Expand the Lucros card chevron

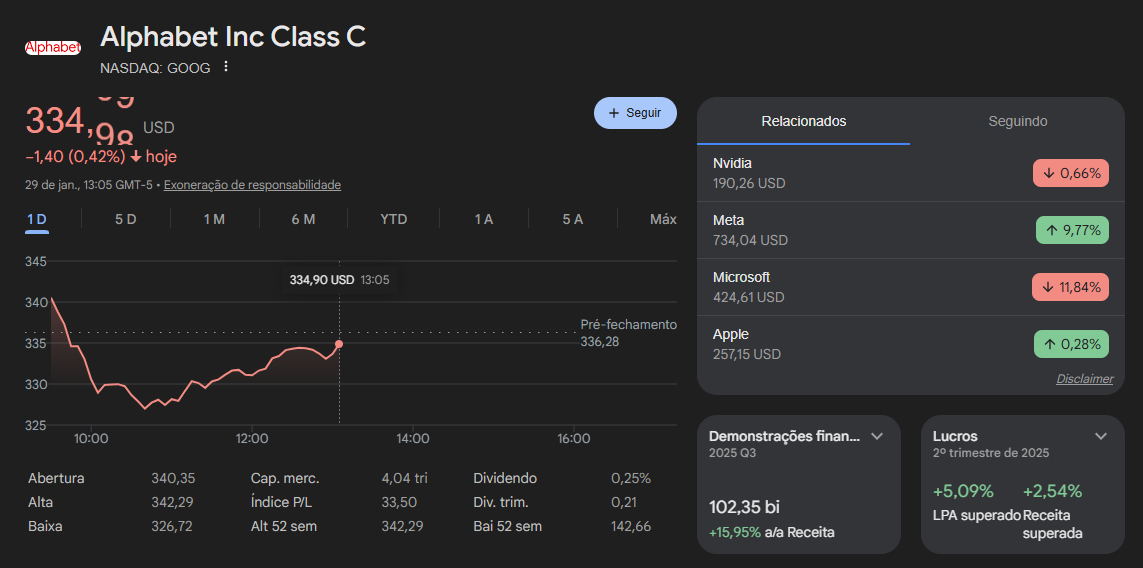click(x=1101, y=437)
